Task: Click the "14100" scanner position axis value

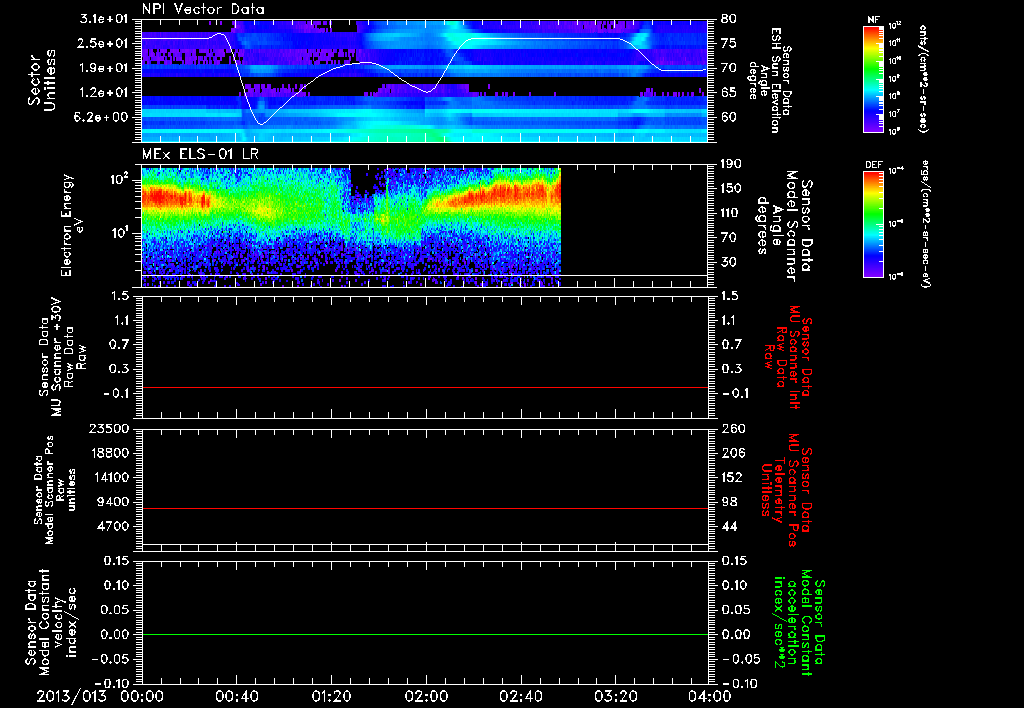Action: point(108,477)
